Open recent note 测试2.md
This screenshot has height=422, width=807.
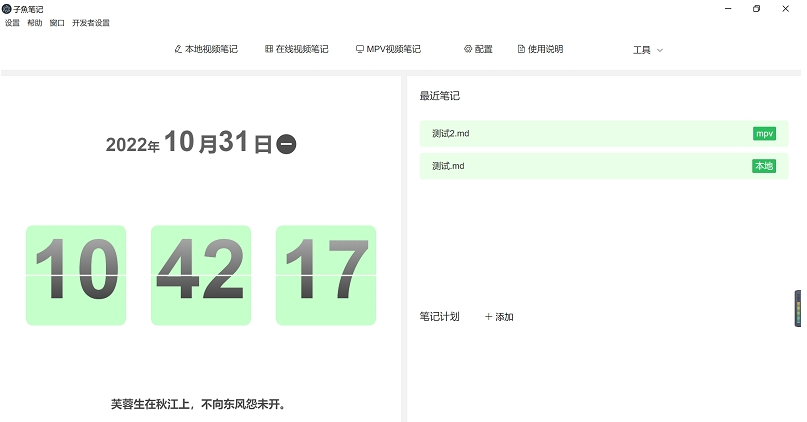(604, 134)
